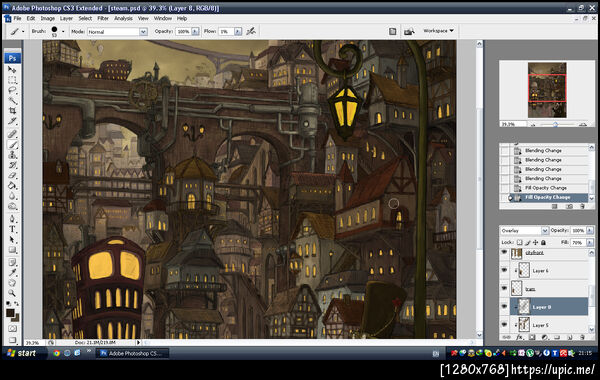Select the Lasso tool
This screenshot has width=600, height=380.
[x=12, y=90]
